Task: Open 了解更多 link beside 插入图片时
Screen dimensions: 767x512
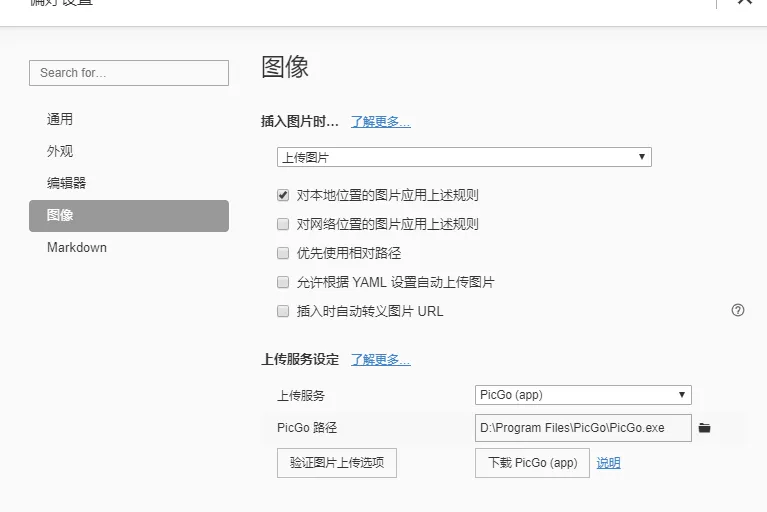Action: point(381,122)
